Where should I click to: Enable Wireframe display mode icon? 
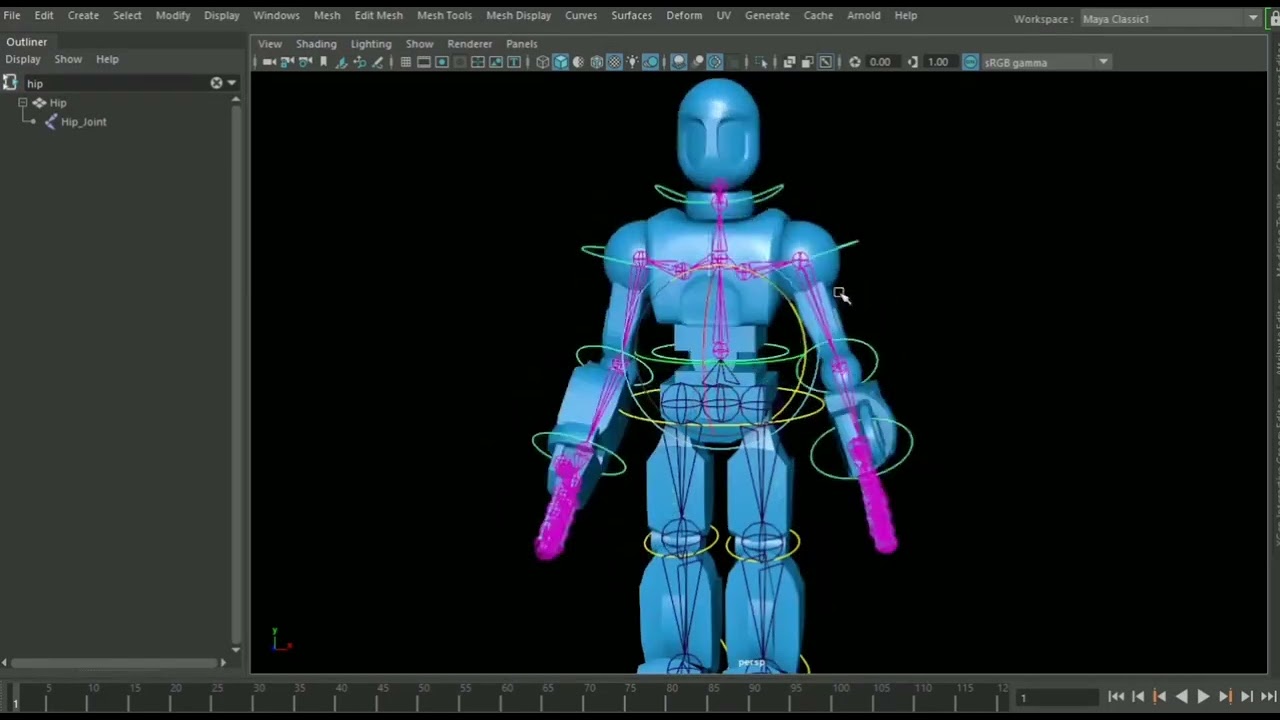click(x=542, y=62)
